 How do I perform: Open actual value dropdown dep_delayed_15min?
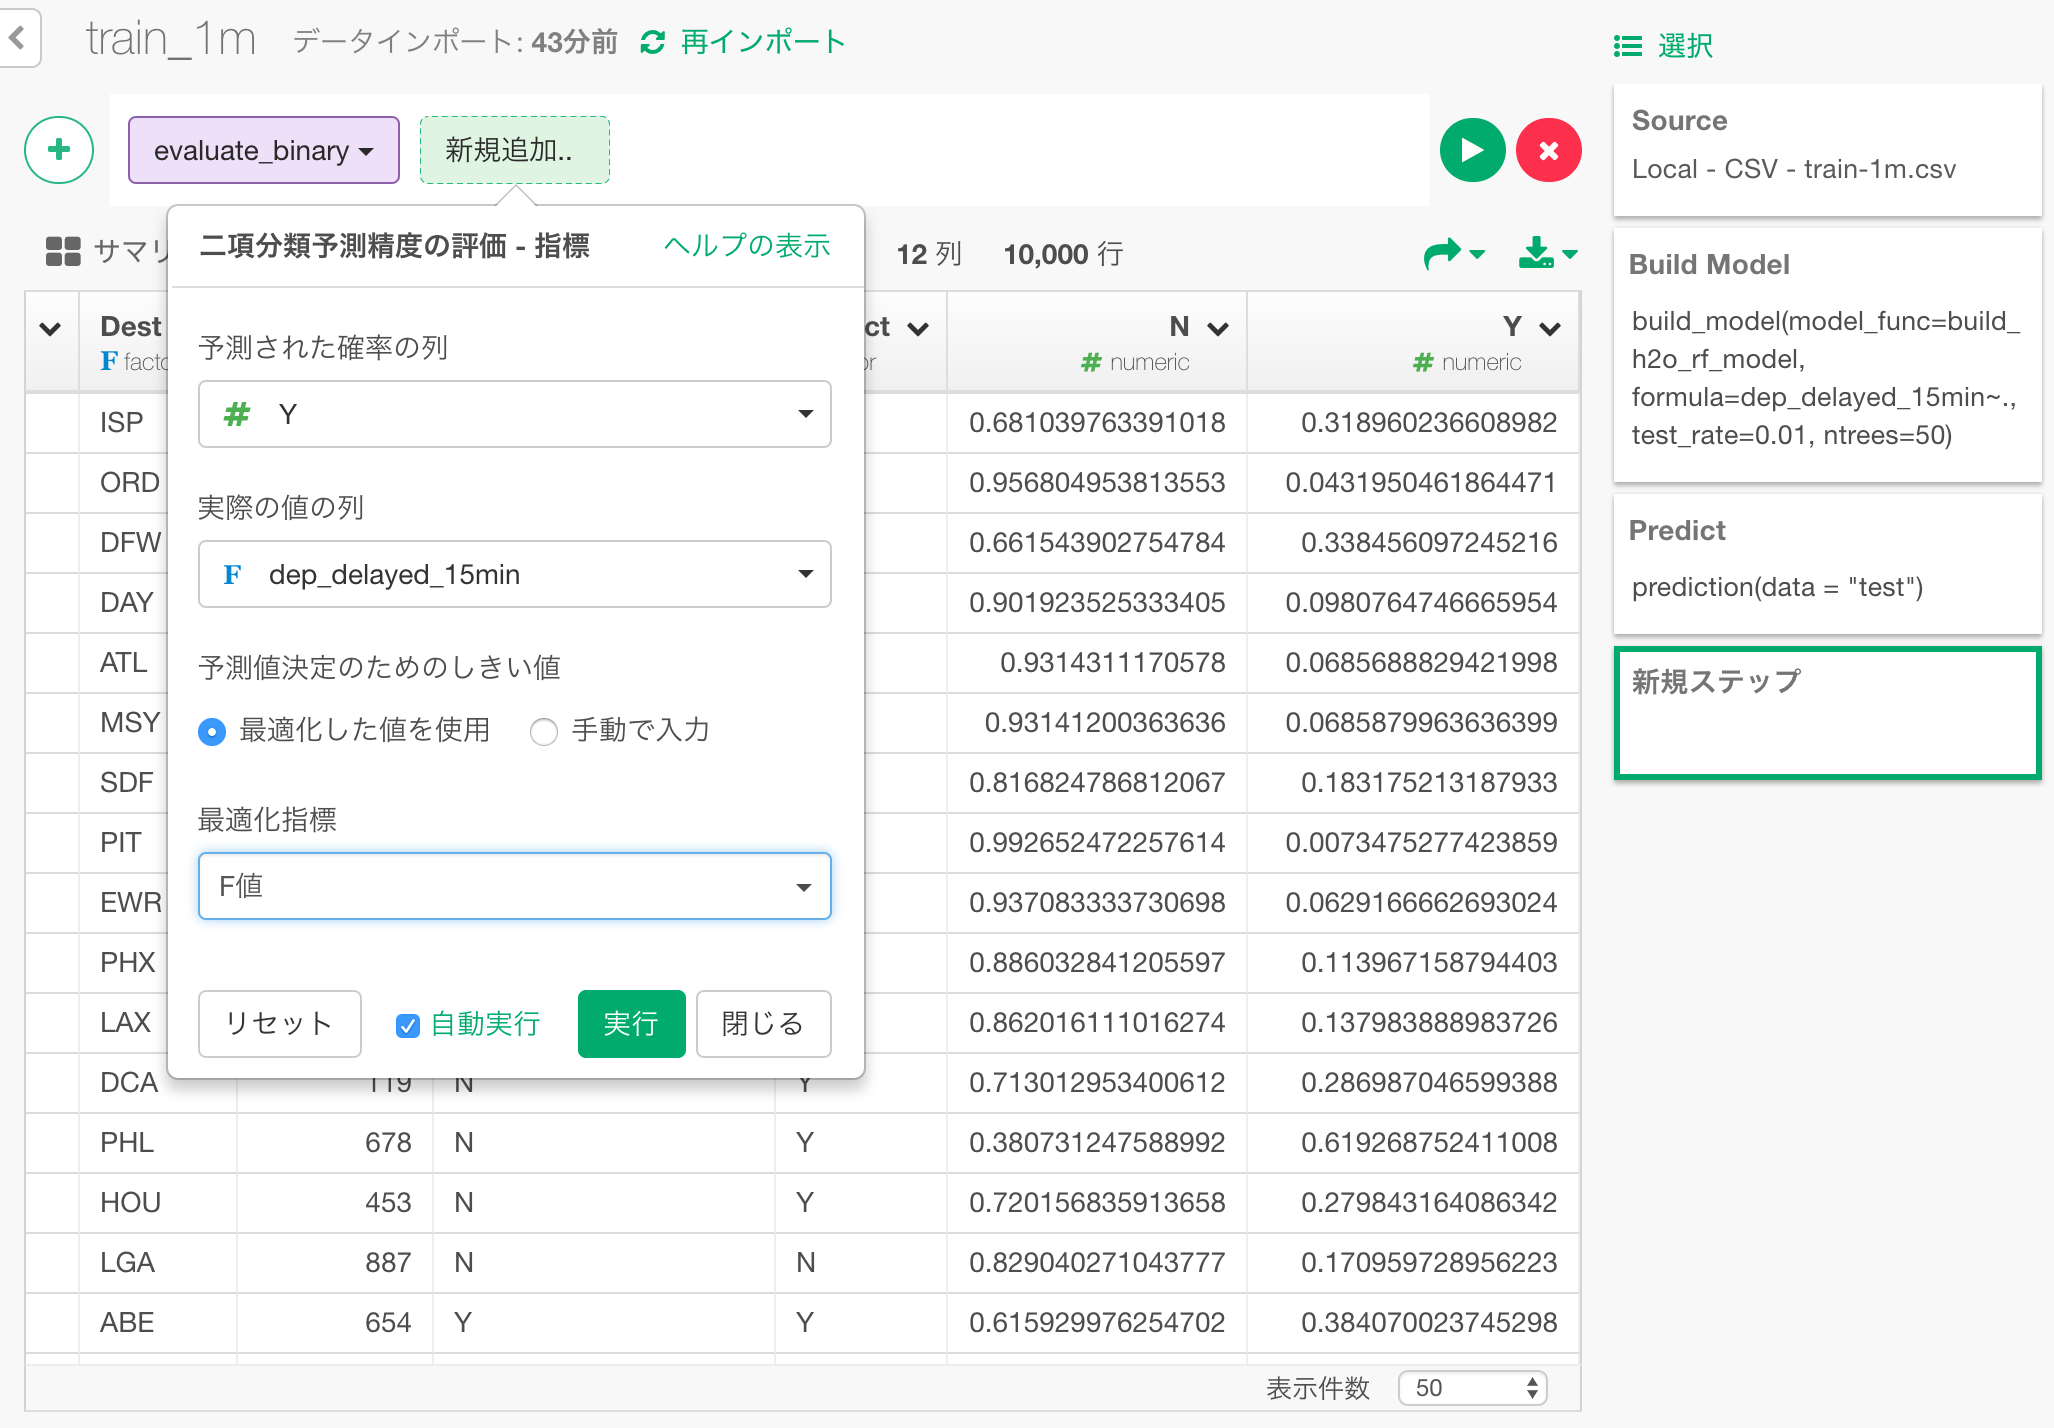pyautogui.click(x=514, y=574)
